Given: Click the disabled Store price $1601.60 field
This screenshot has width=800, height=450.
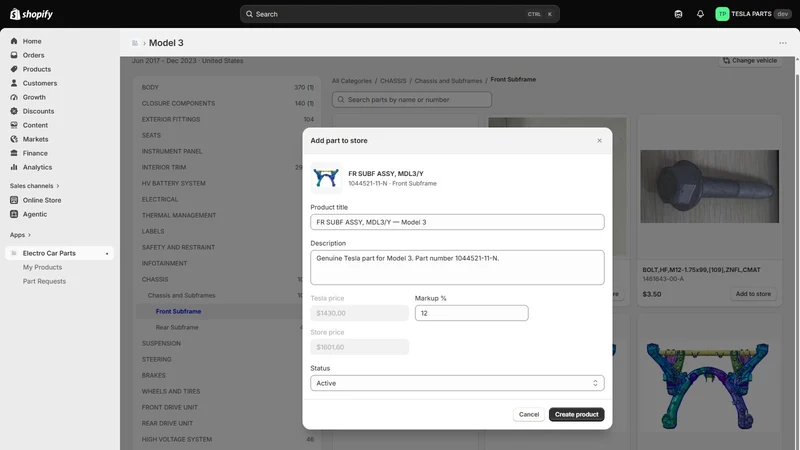Looking at the screenshot, I should coord(359,347).
